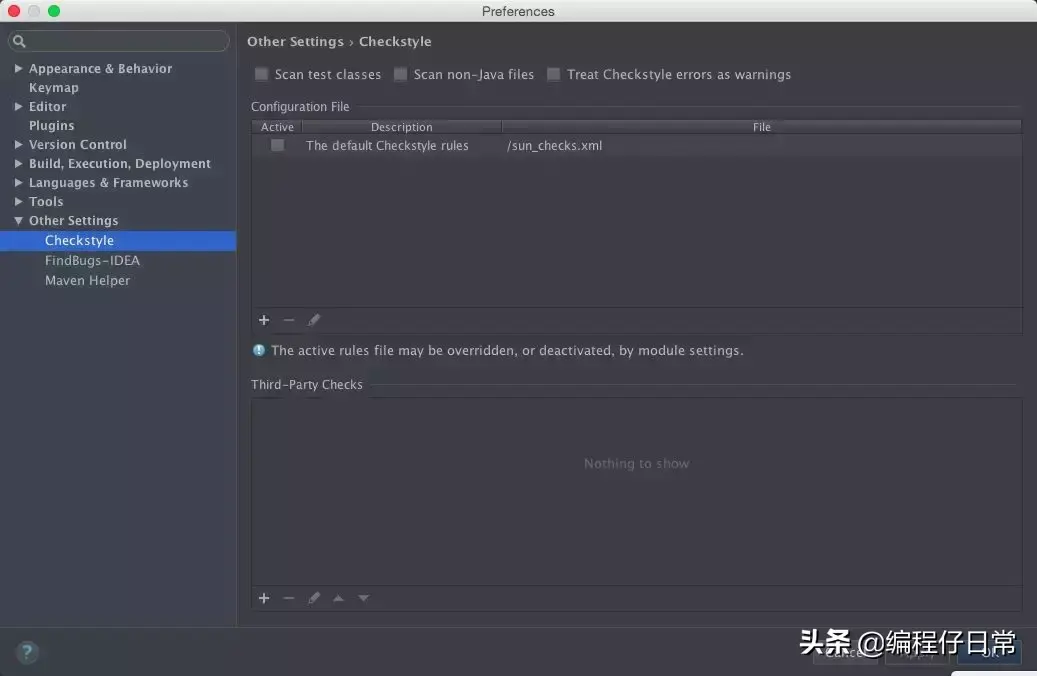The width and height of the screenshot is (1037, 676).
Task: Activate the default Checkstyle rules checkbox
Action: [x=276, y=145]
